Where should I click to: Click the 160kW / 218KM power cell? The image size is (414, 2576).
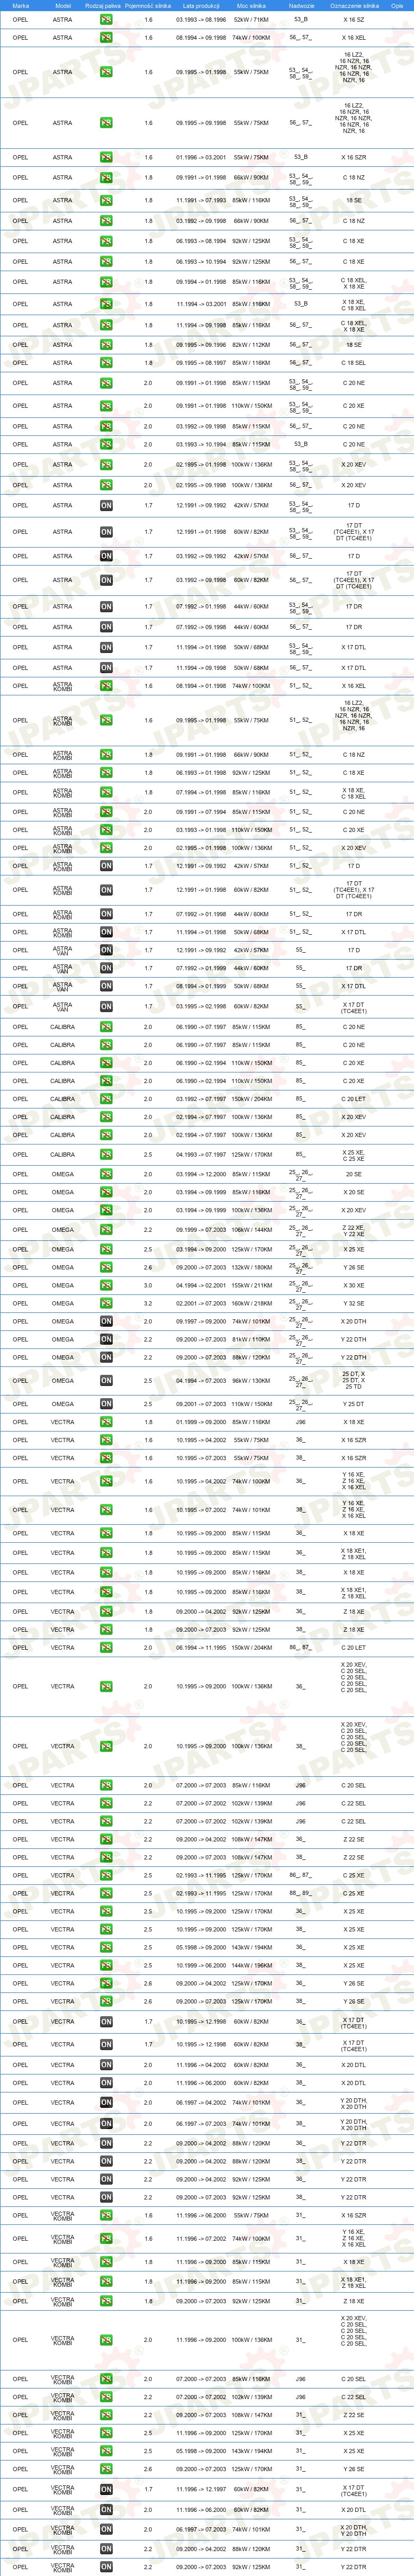[251, 1303]
